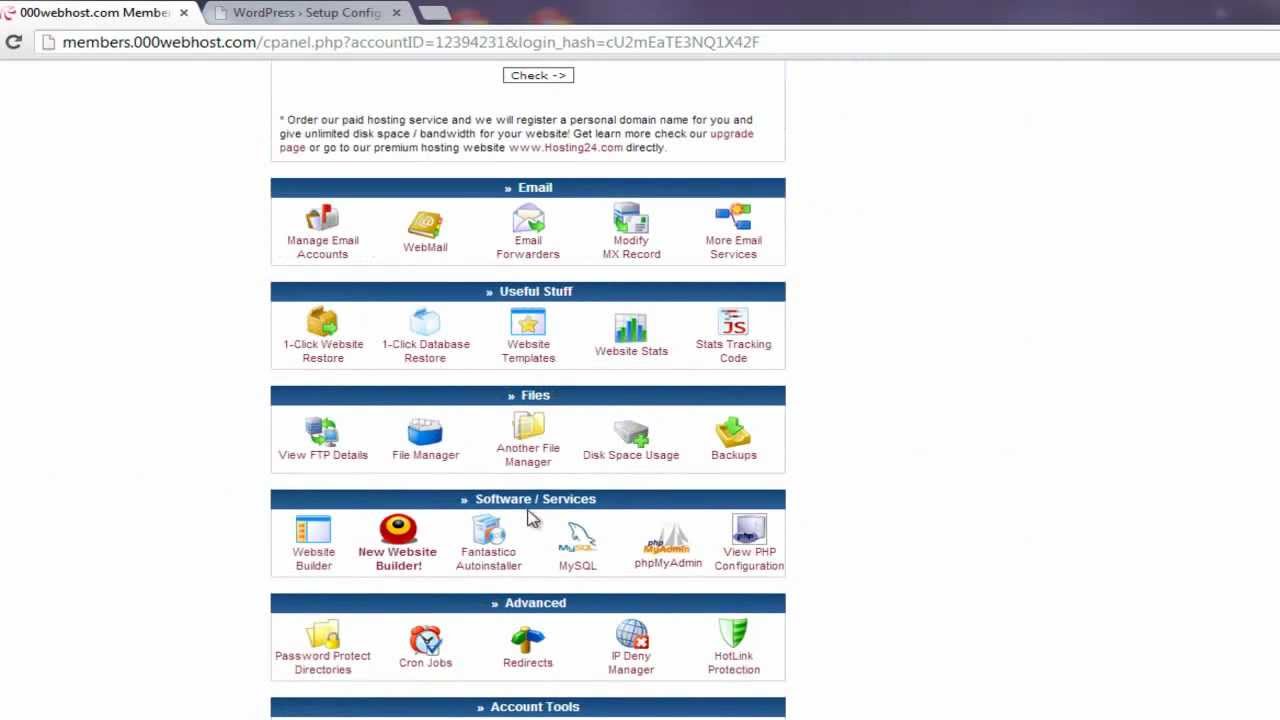The image size is (1280, 720).
Task: Open the MySQL dolphin icon
Action: 577,538
